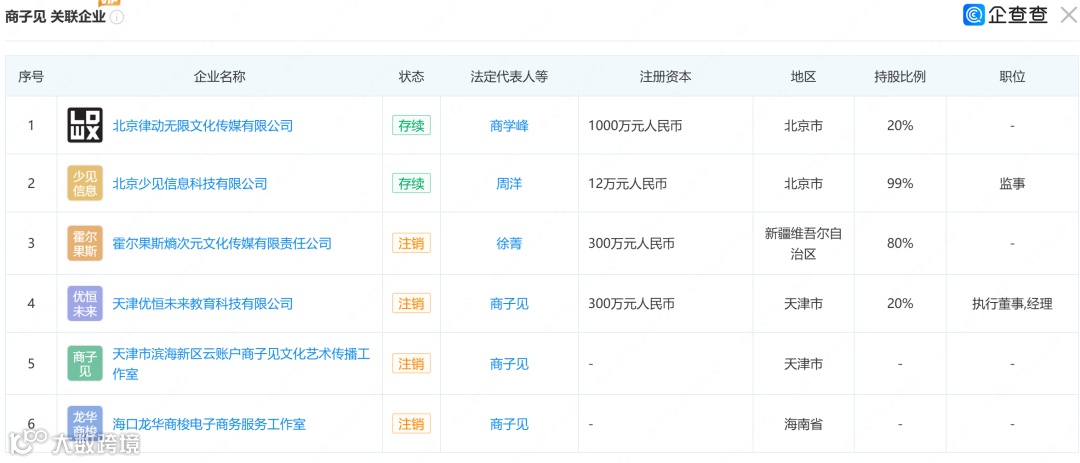Open 北京律动无限文化传媒有限公司 link
Image resolution: width=1080 pixels, height=463 pixels.
click(202, 125)
